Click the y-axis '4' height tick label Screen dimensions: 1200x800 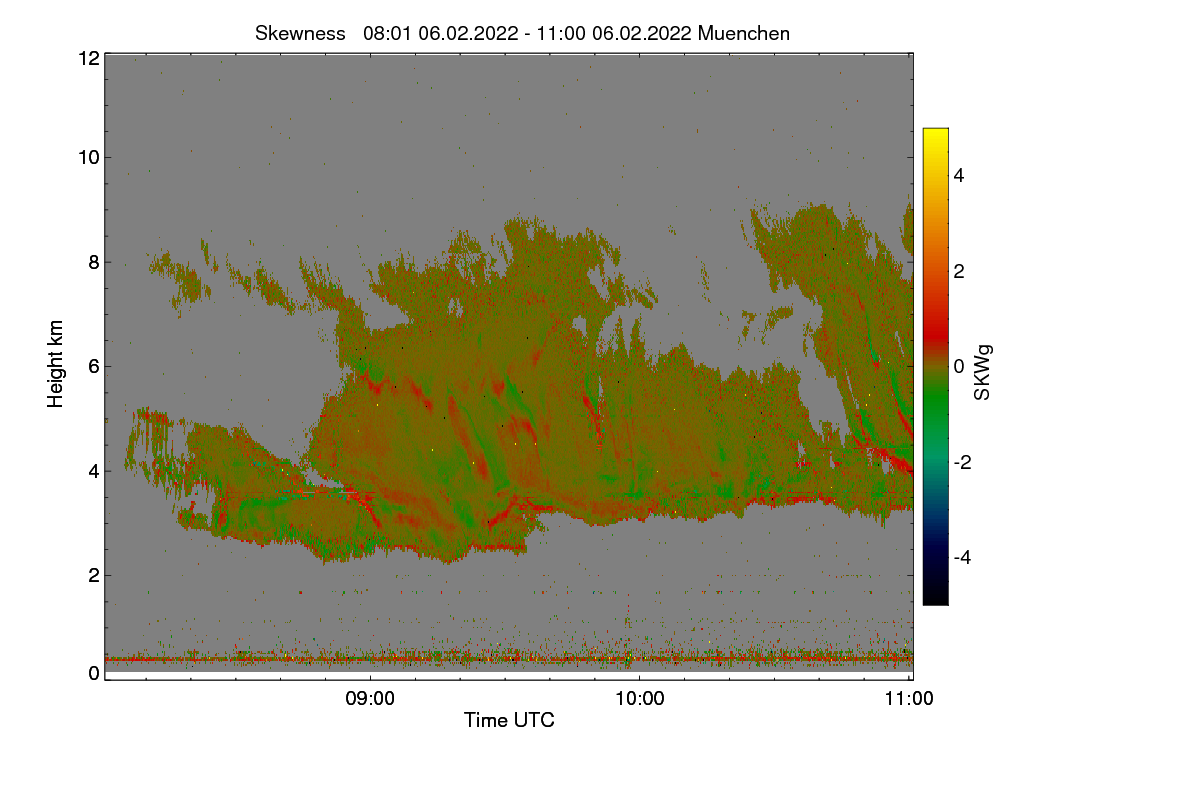94,471
